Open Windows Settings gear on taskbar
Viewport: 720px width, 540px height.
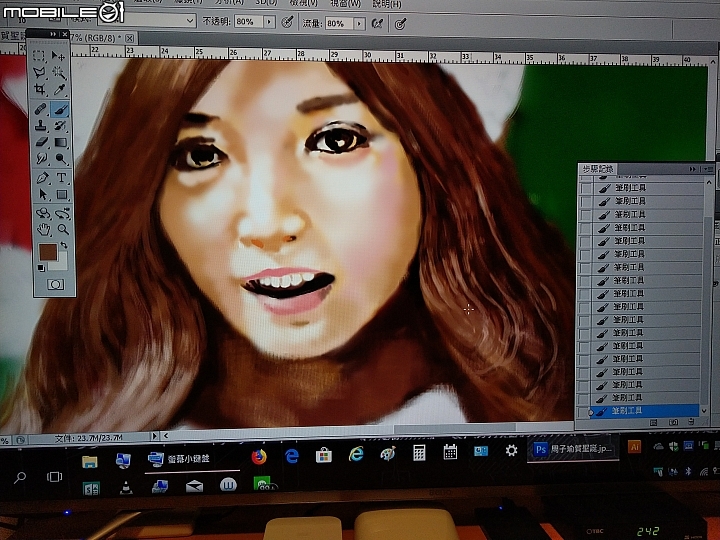coord(511,450)
